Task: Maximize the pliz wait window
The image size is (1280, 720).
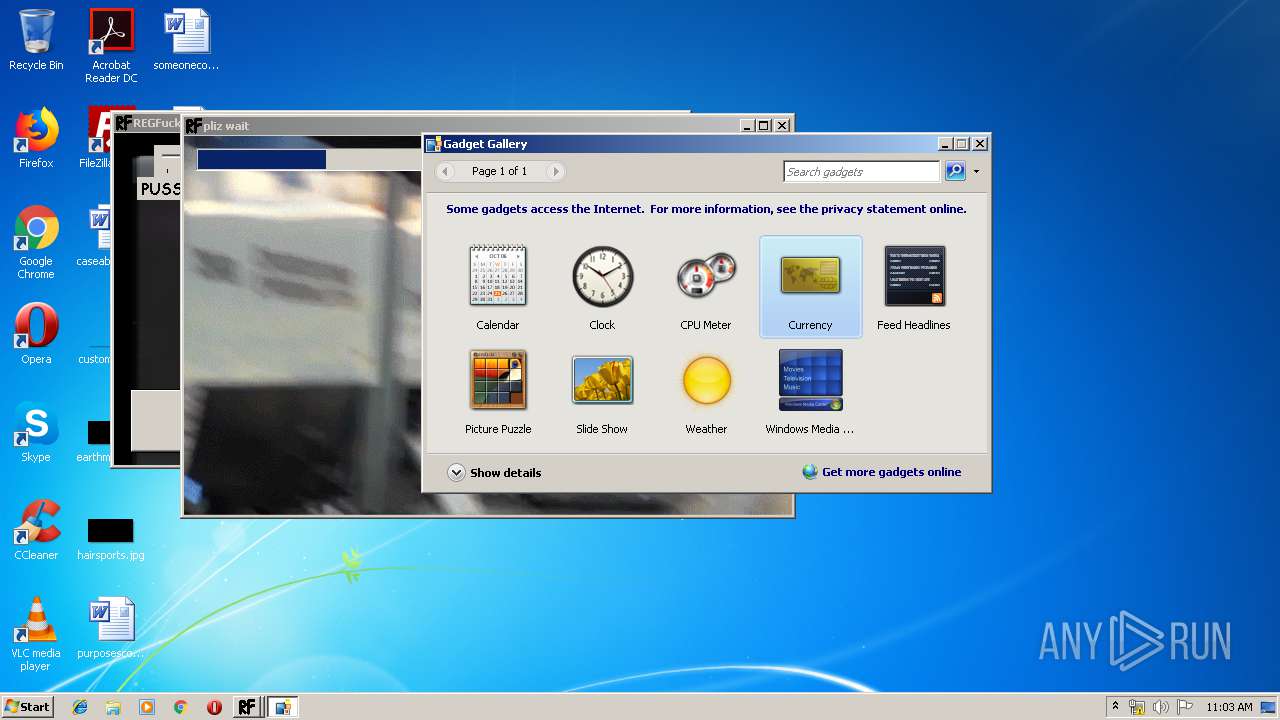Action: point(764,126)
